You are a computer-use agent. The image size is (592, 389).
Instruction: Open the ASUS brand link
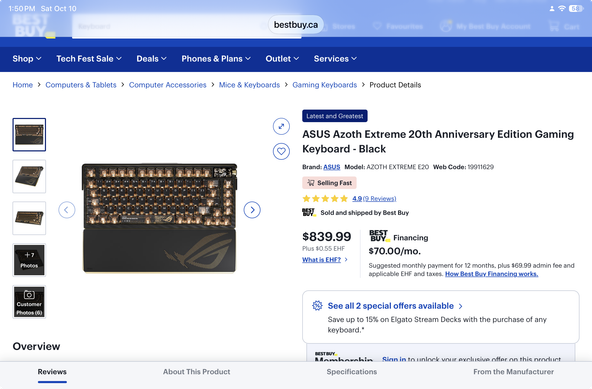pos(331,167)
